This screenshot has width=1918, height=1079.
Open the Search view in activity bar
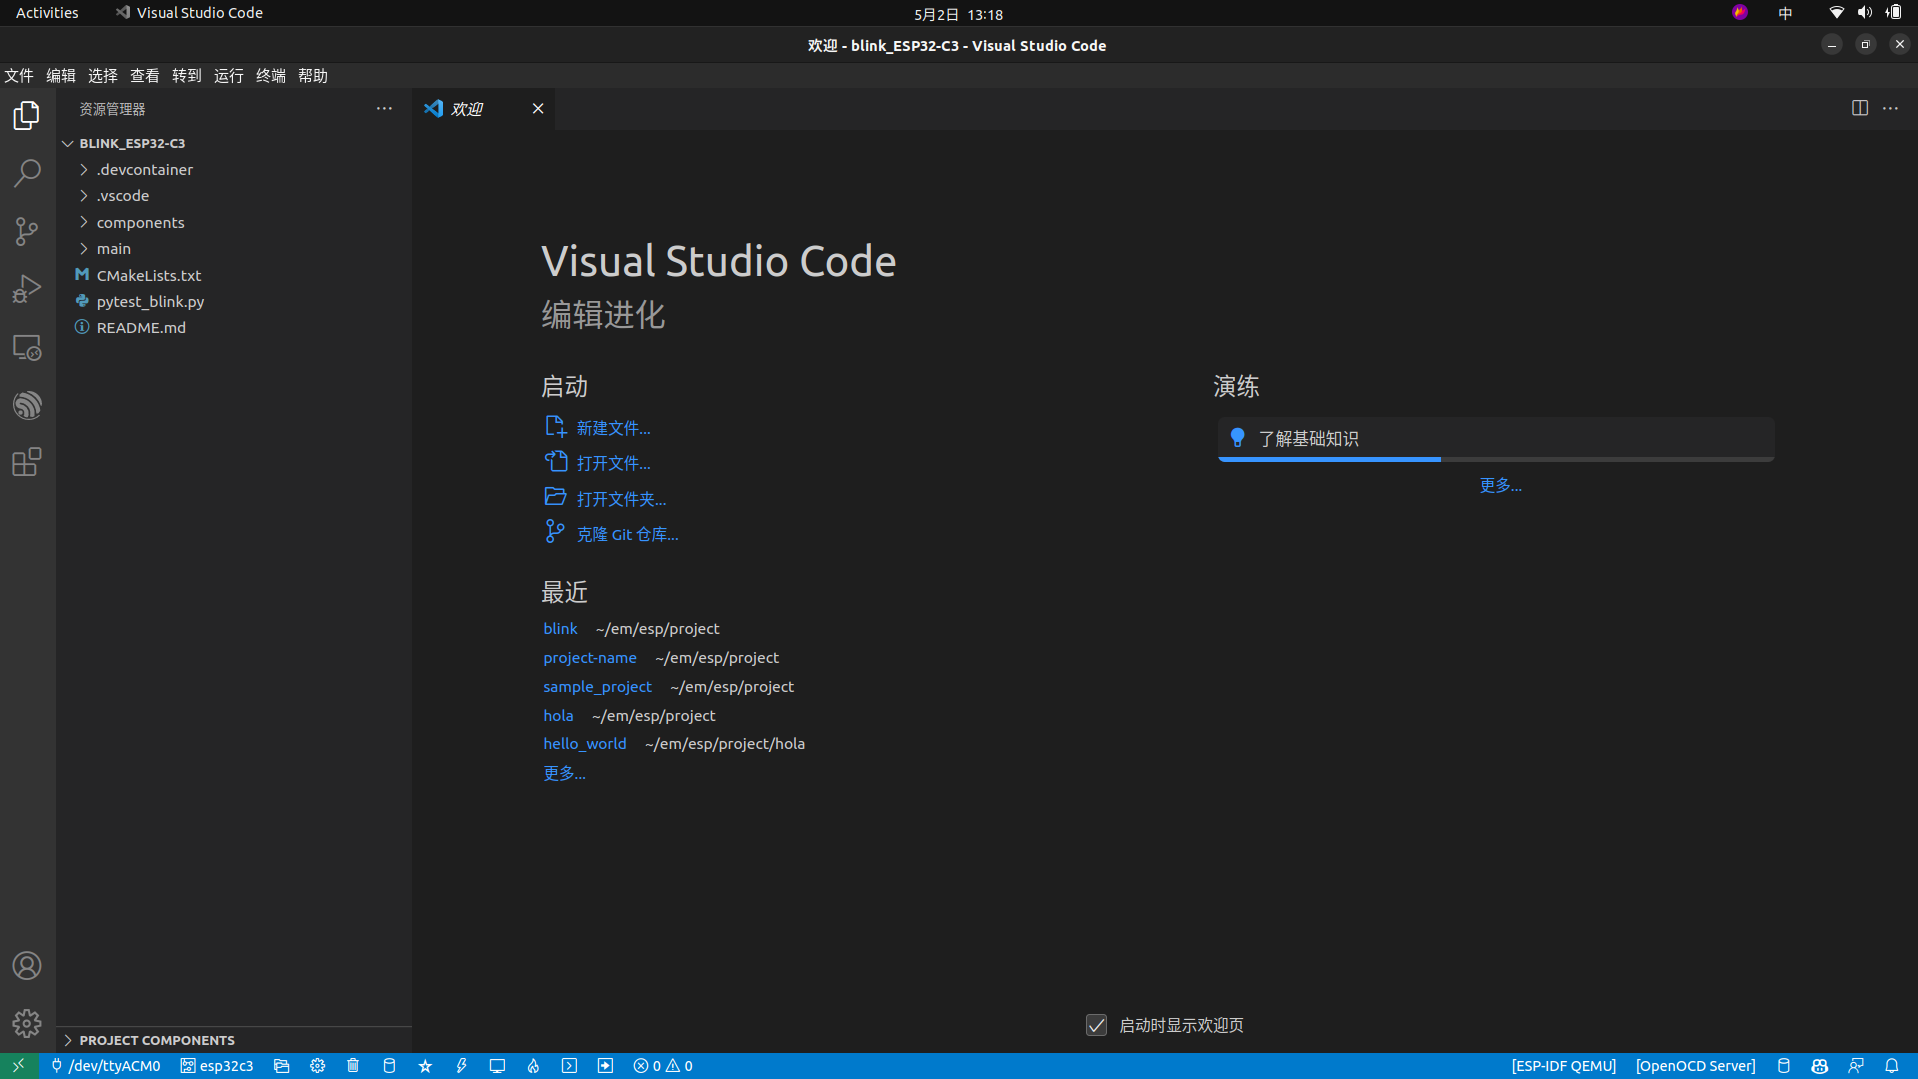click(27, 173)
